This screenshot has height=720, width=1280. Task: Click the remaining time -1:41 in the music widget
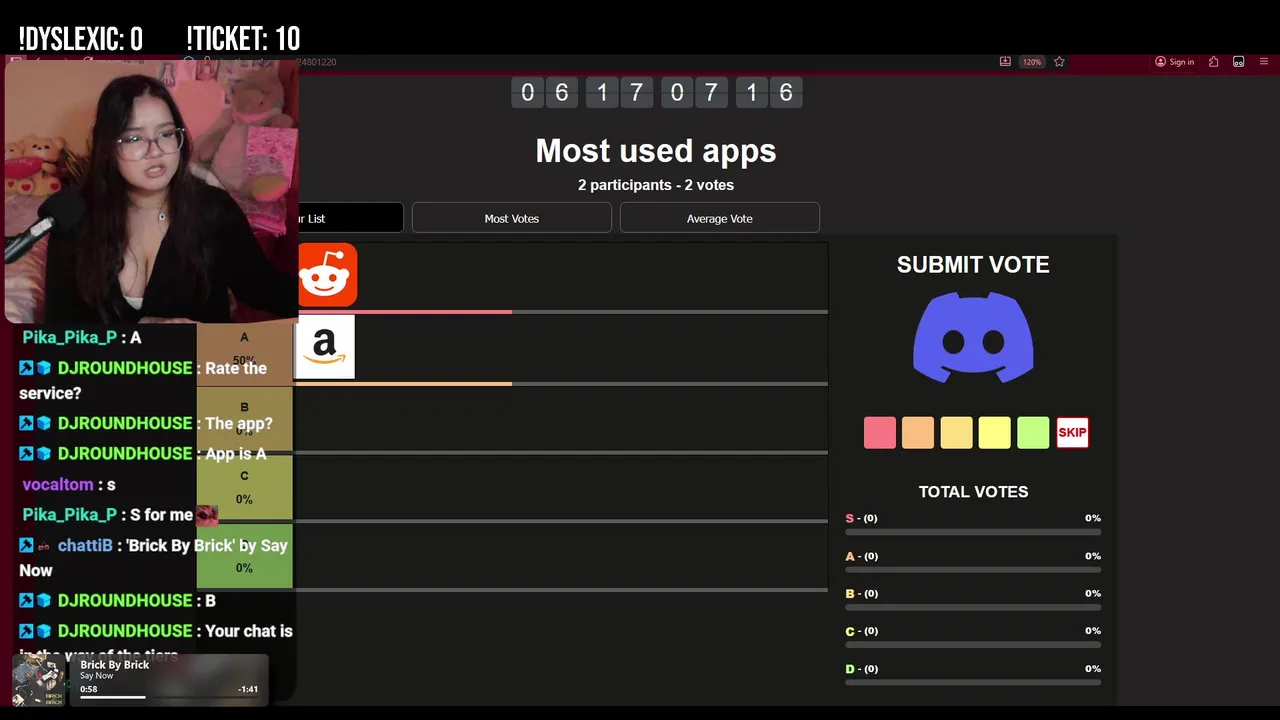click(249, 689)
